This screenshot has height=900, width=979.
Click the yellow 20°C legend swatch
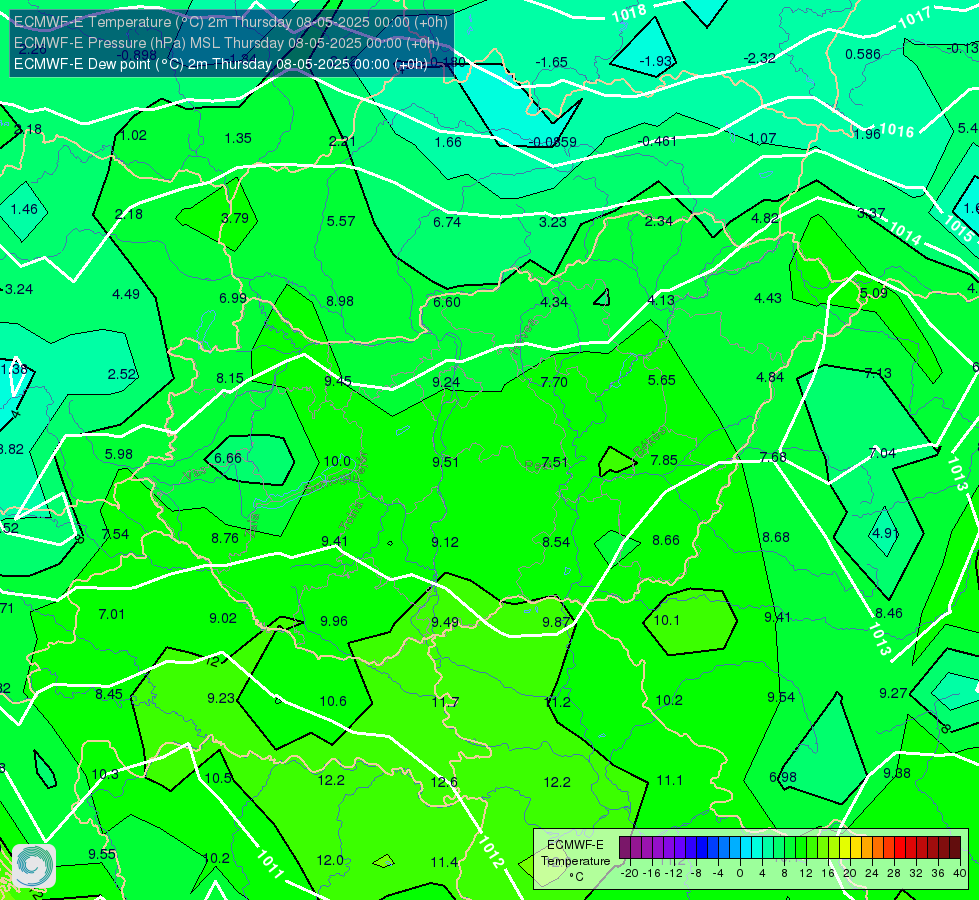click(844, 848)
